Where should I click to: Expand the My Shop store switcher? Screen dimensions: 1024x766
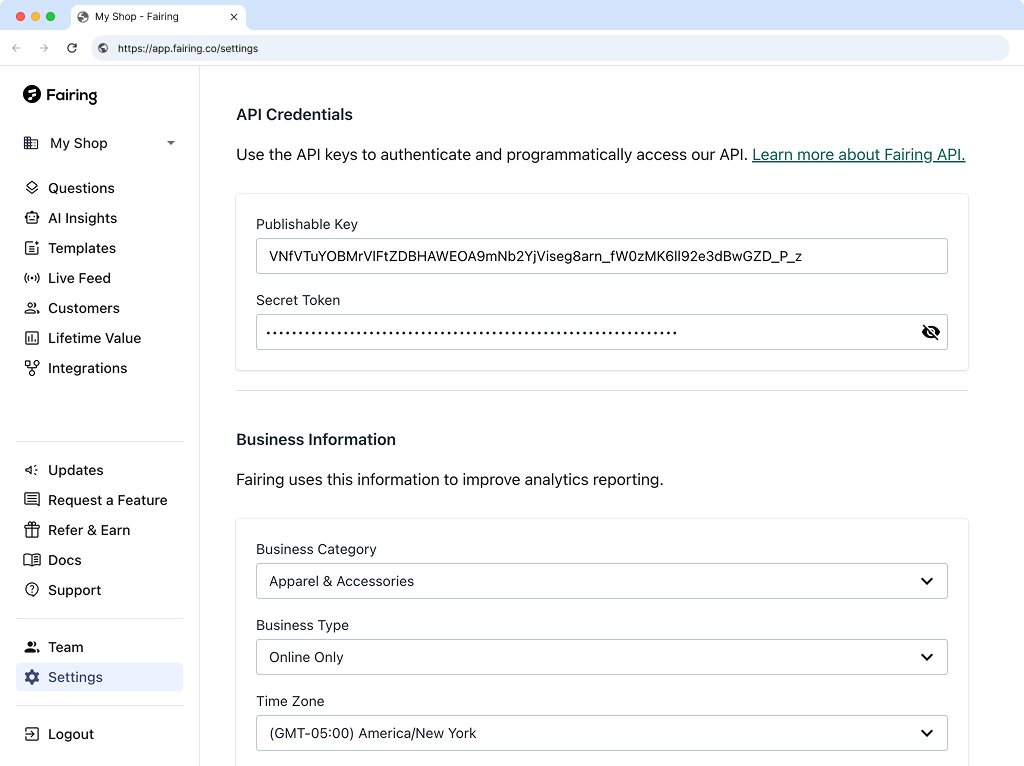click(99, 143)
